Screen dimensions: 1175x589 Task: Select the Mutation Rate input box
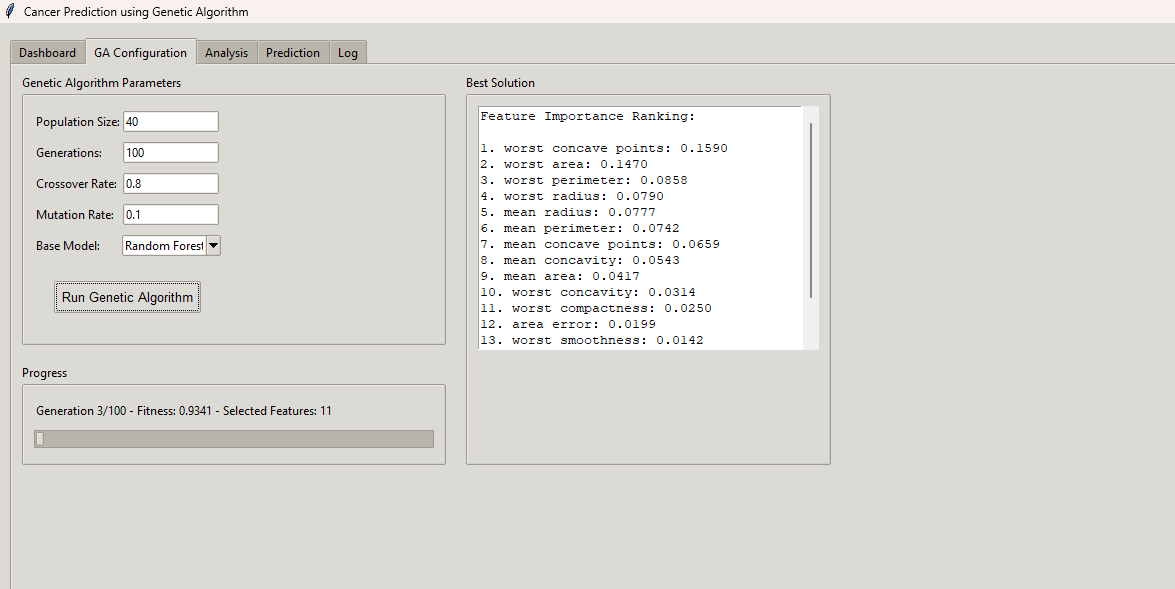coord(170,215)
